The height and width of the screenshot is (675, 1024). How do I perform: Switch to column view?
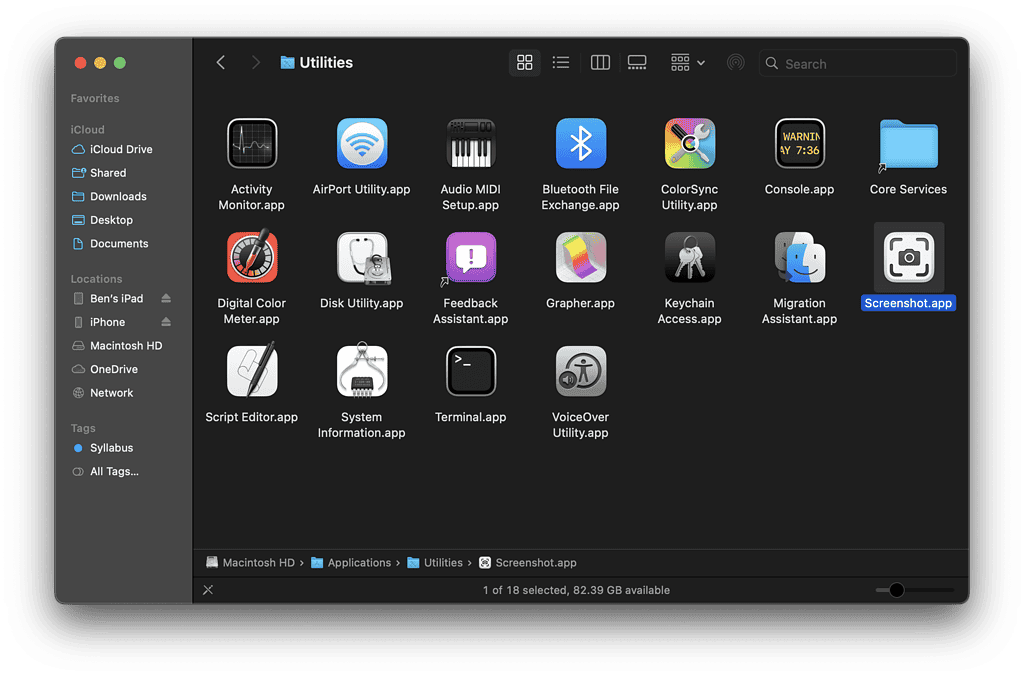(x=600, y=63)
